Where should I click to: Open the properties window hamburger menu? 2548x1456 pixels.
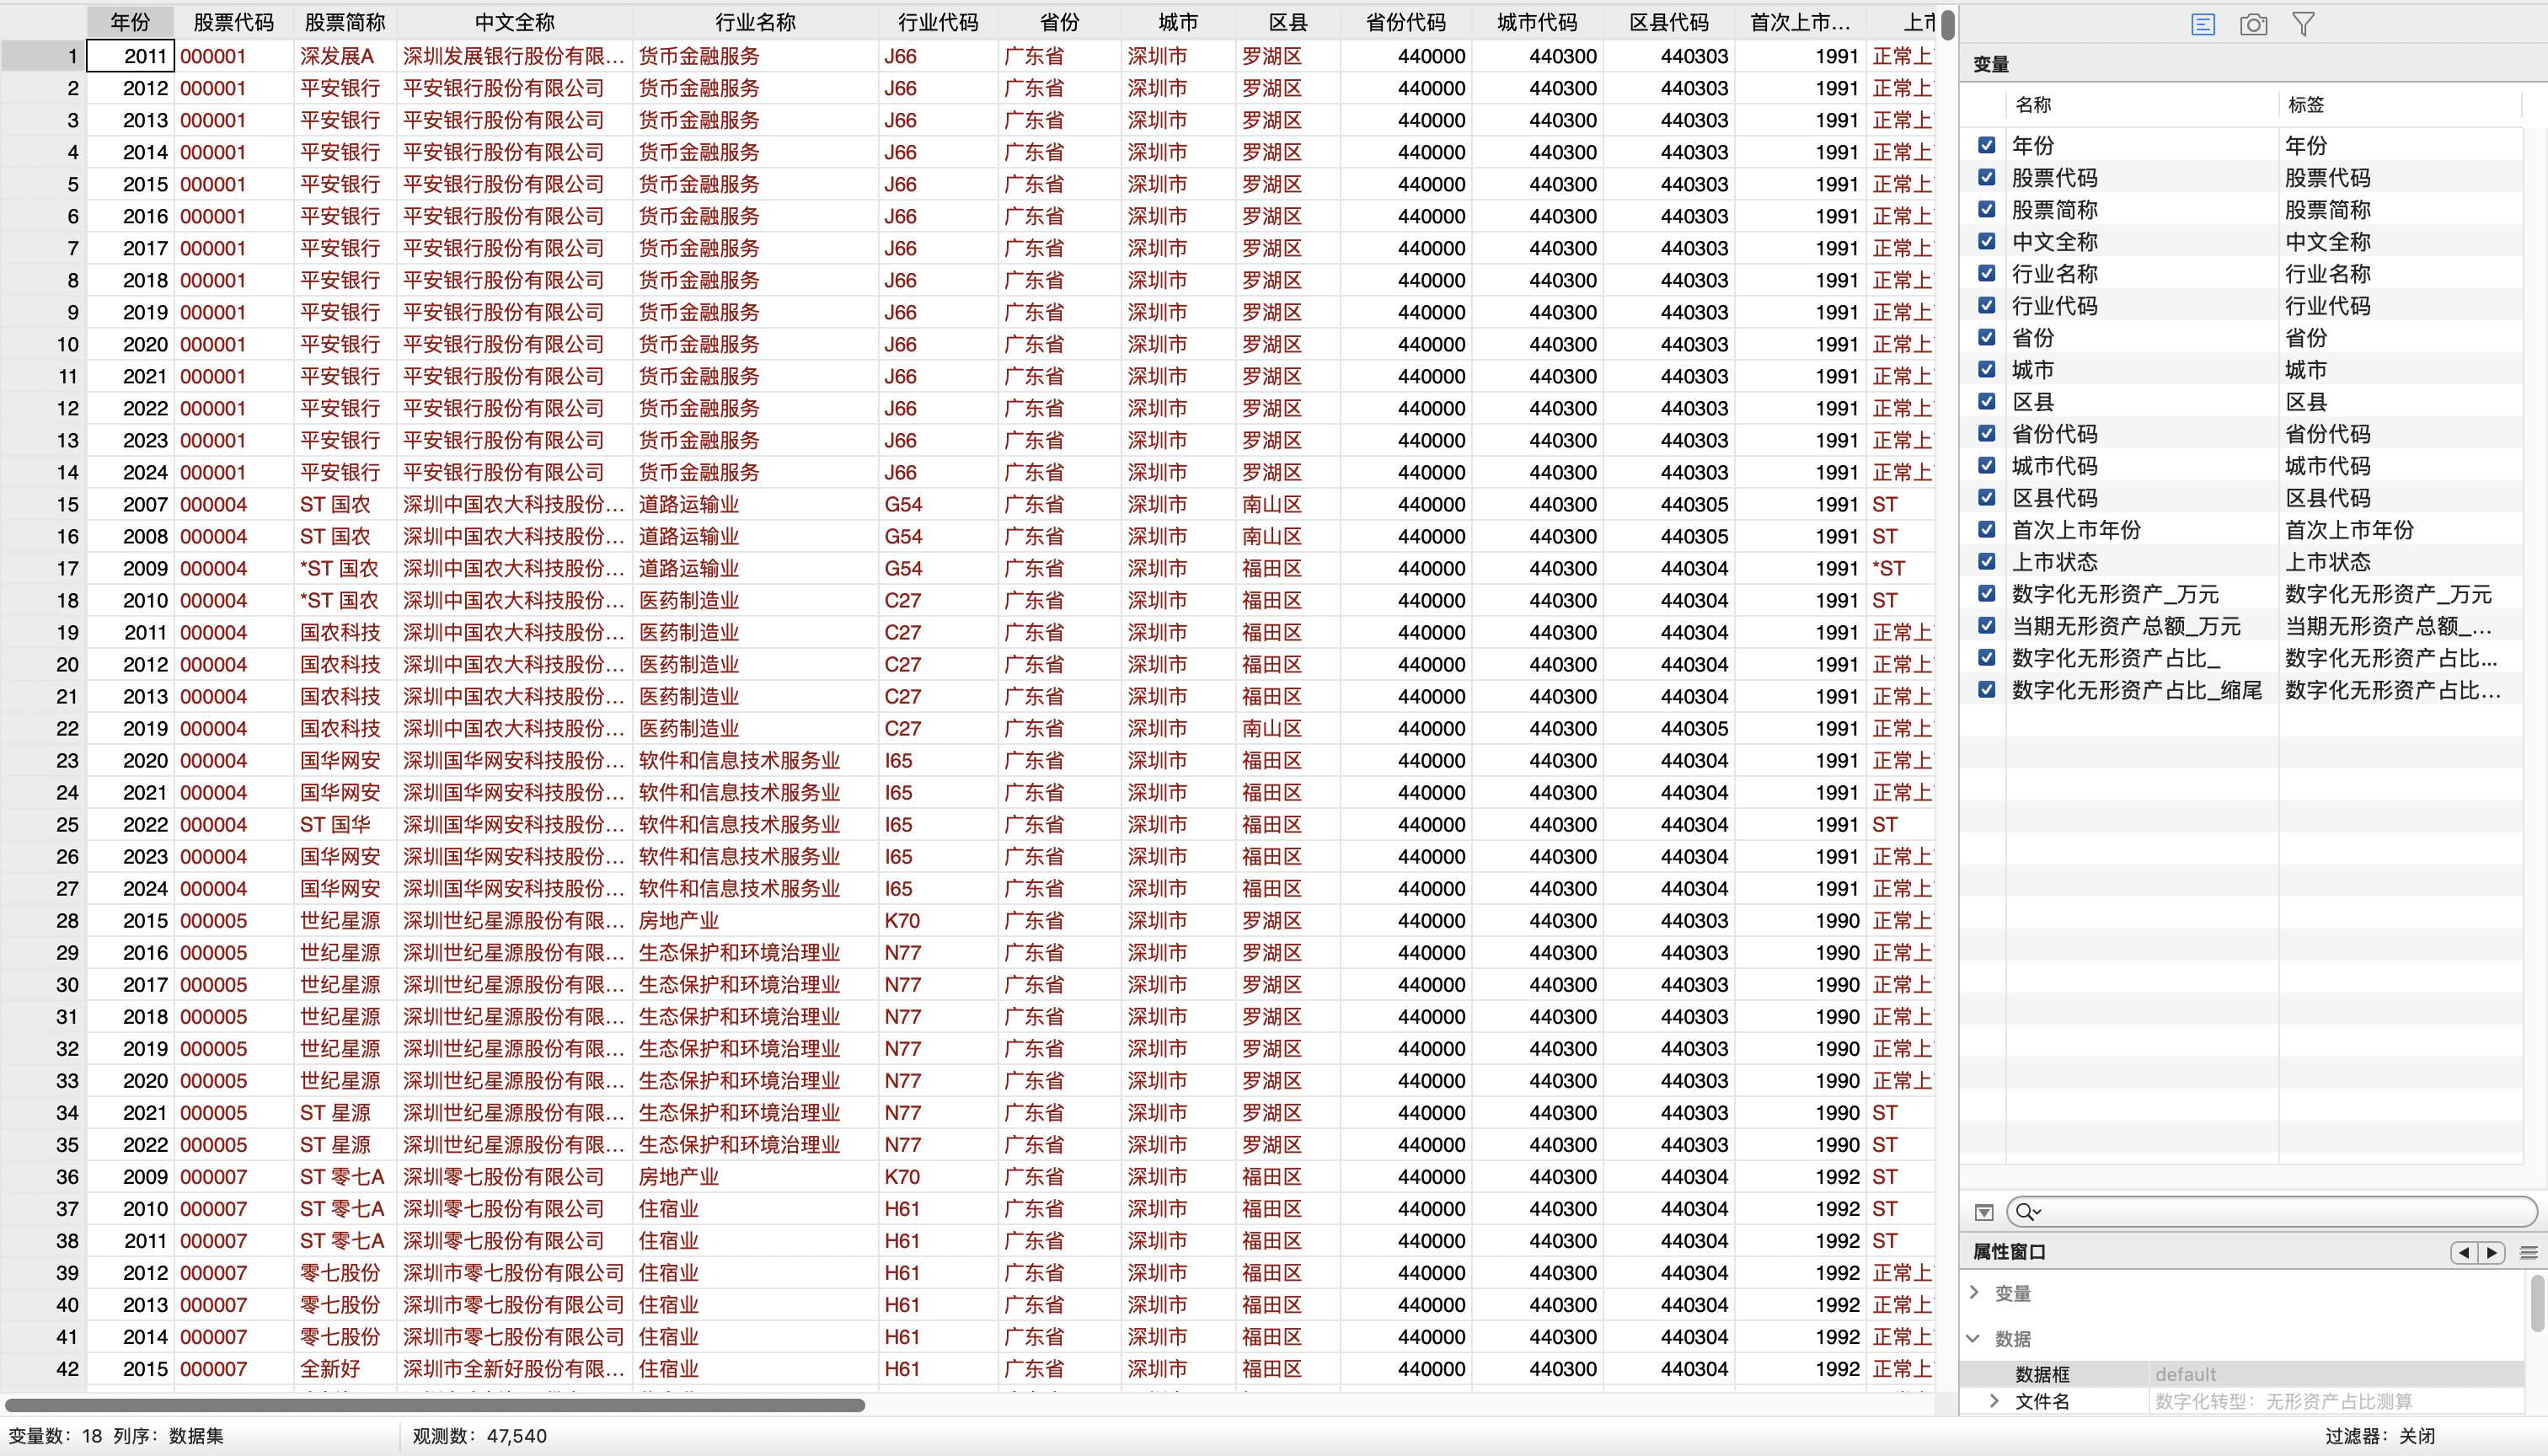[x=2528, y=1252]
